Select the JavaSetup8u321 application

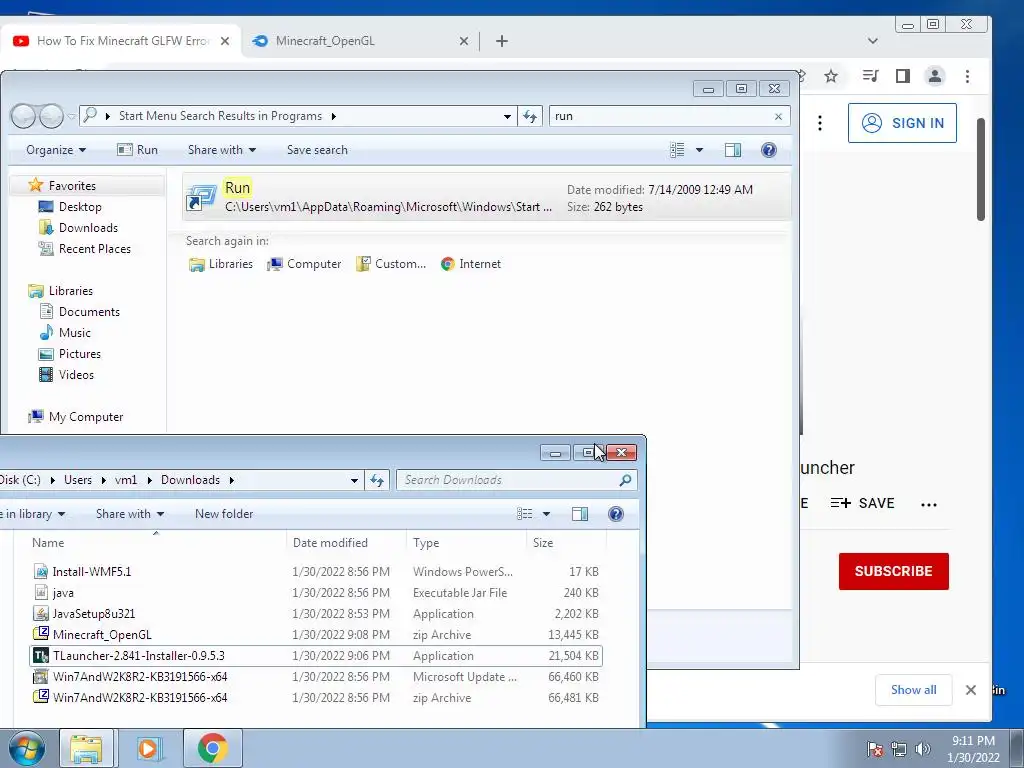316,614
